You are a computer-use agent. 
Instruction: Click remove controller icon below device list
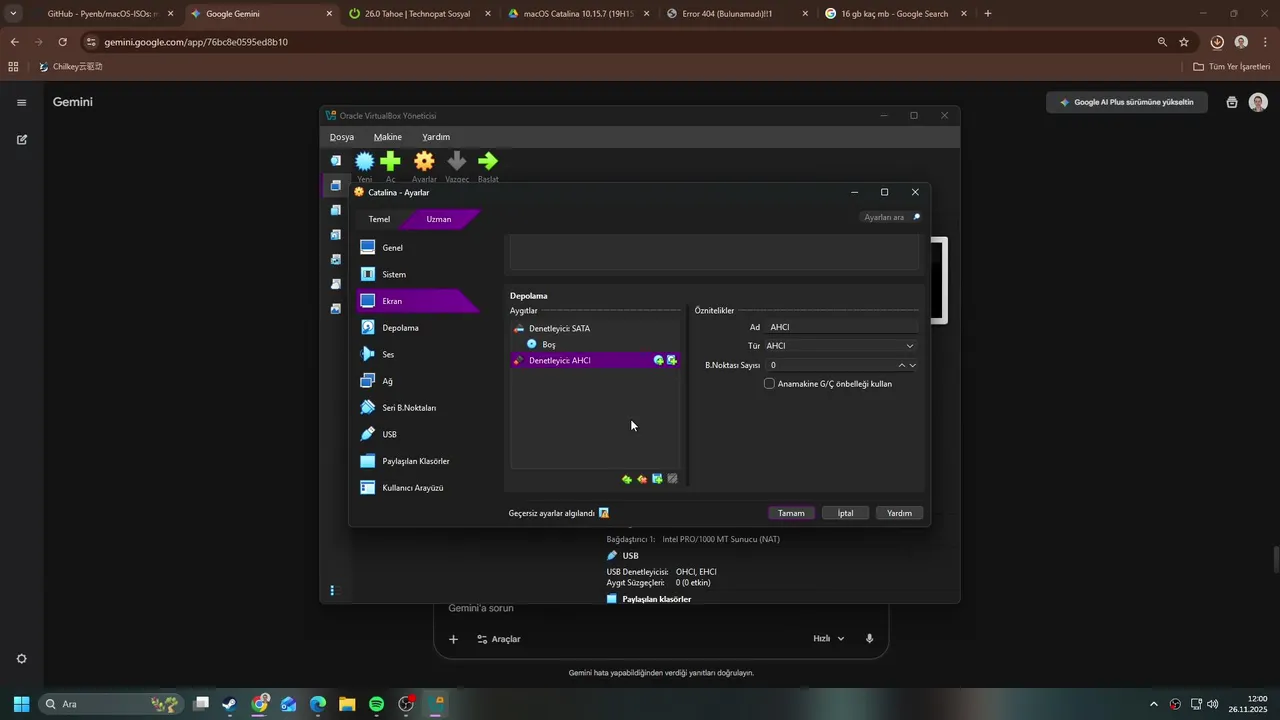[x=642, y=479]
